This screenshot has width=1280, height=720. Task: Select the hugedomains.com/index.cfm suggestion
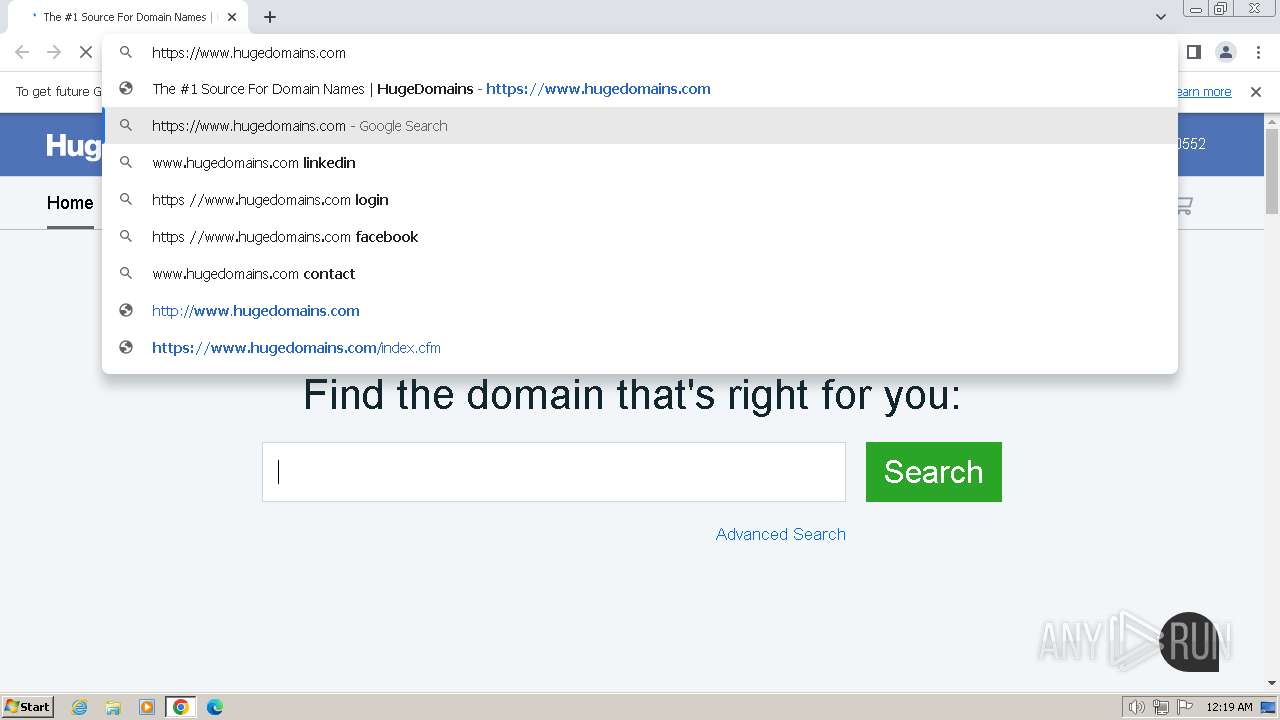(640, 348)
